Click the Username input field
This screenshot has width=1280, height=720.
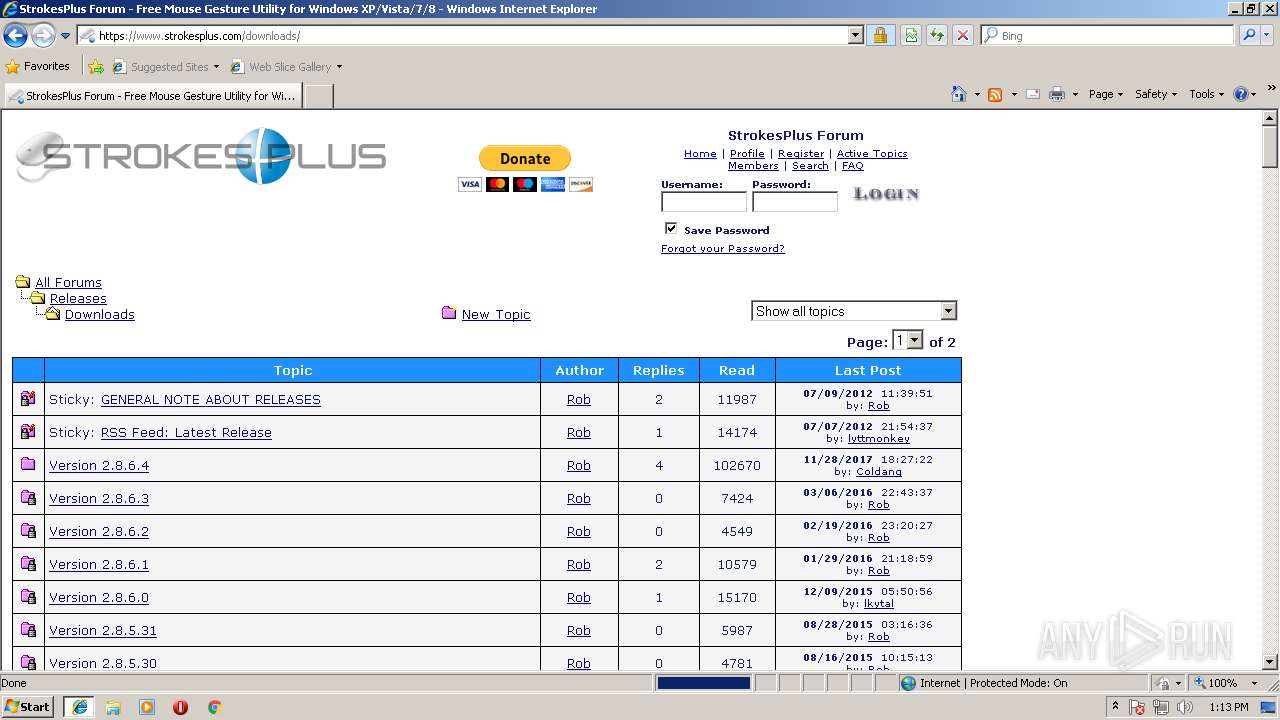tap(704, 202)
